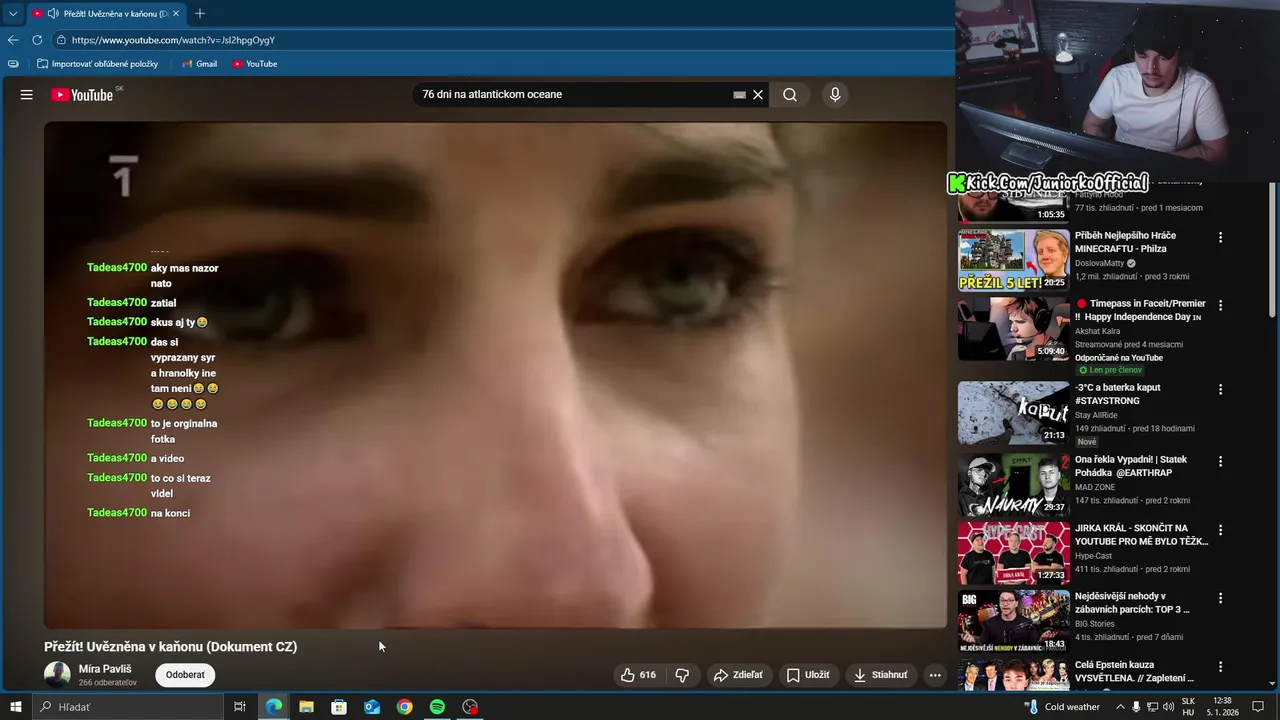Open JIRKA KRÁL - SKONČIT NA YOUTUBE title
Viewport: 1280px width, 720px height.
(x=1141, y=534)
